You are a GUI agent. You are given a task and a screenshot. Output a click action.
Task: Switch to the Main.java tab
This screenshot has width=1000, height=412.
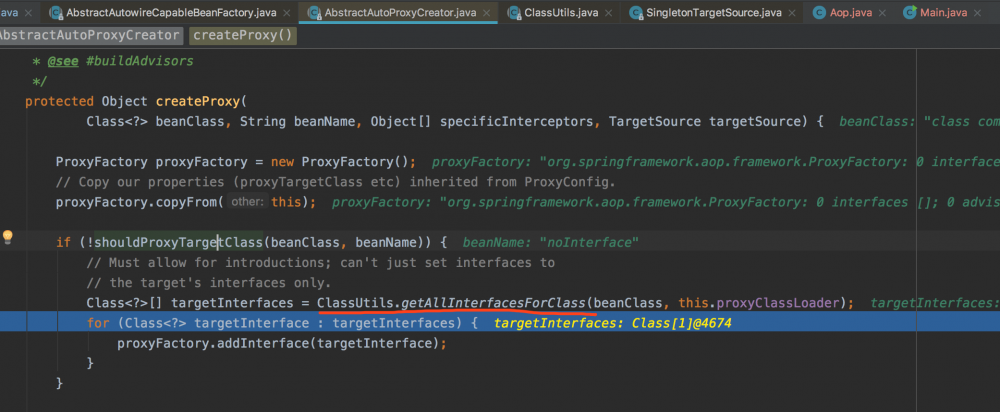point(943,13)
